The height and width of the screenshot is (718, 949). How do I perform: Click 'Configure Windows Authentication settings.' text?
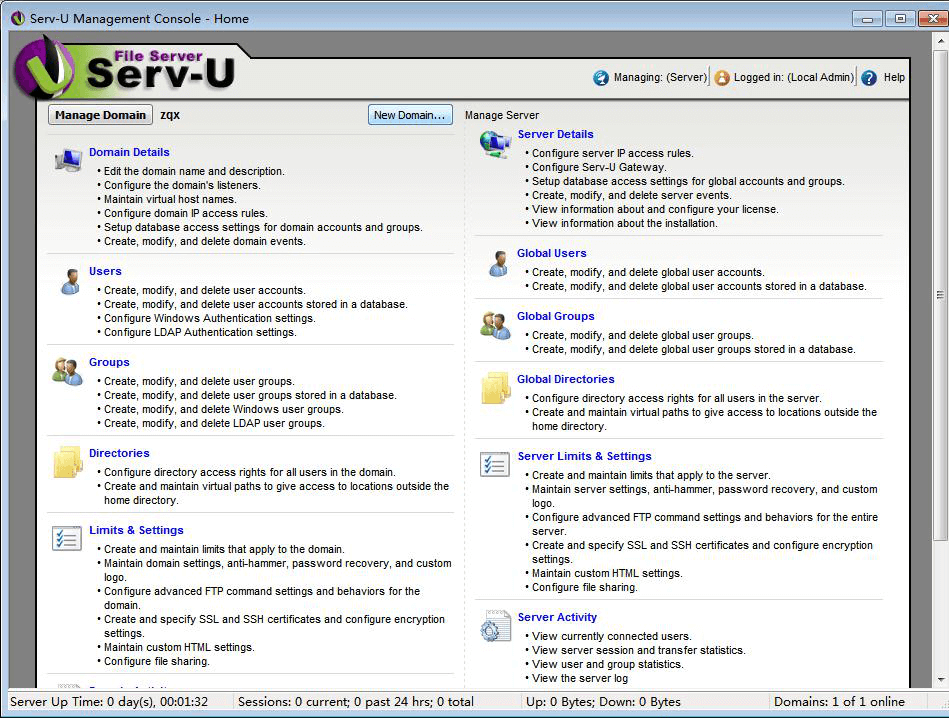pos(210,318)
